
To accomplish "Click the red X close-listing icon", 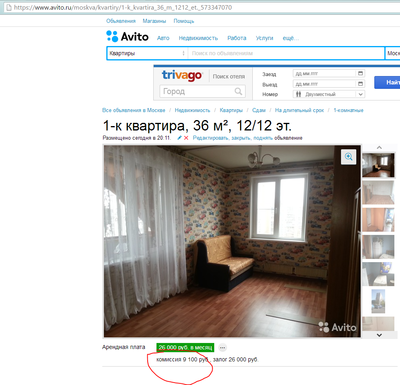I will click(186, 138).
